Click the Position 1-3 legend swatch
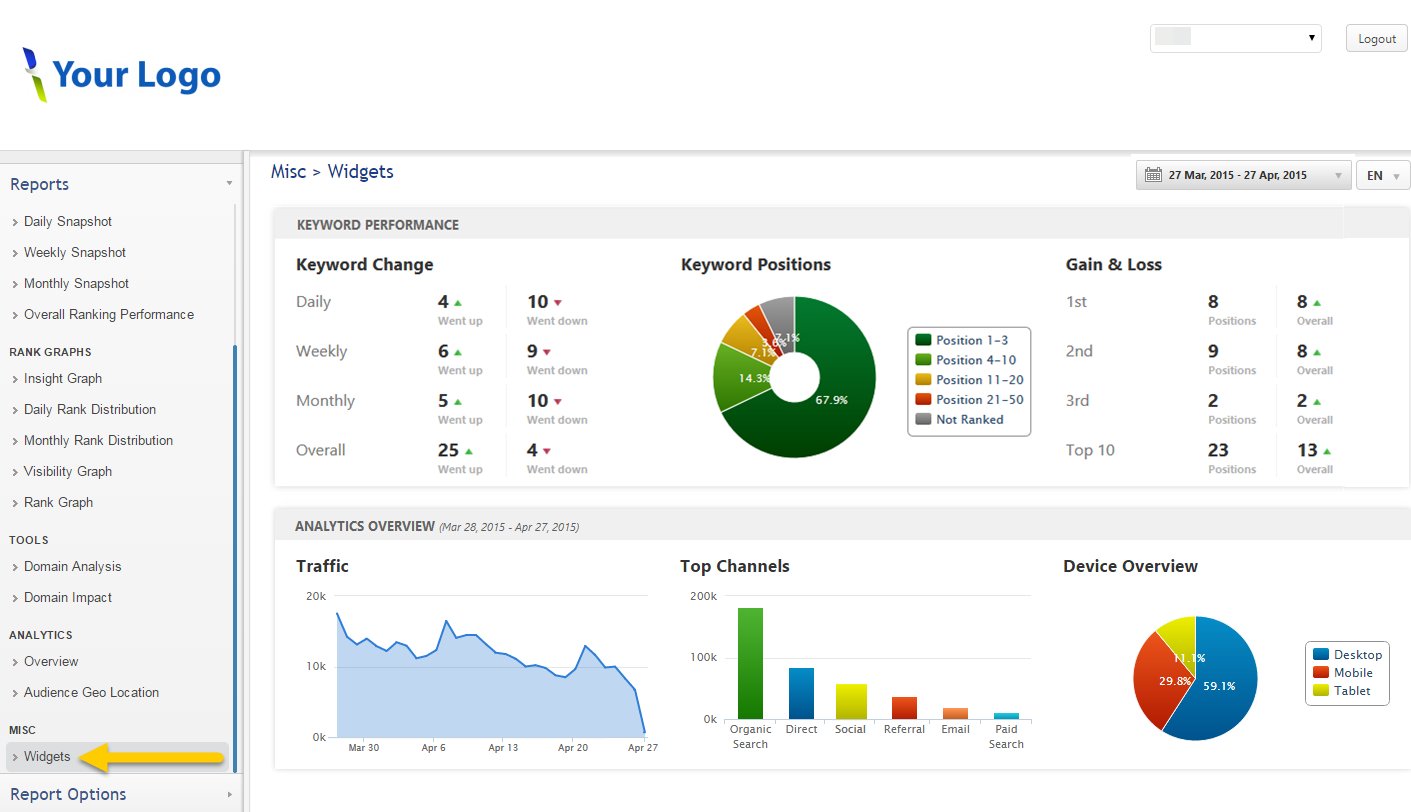Image resolution: width=1411 pixels, height=812 pixels. pos(923,341)
